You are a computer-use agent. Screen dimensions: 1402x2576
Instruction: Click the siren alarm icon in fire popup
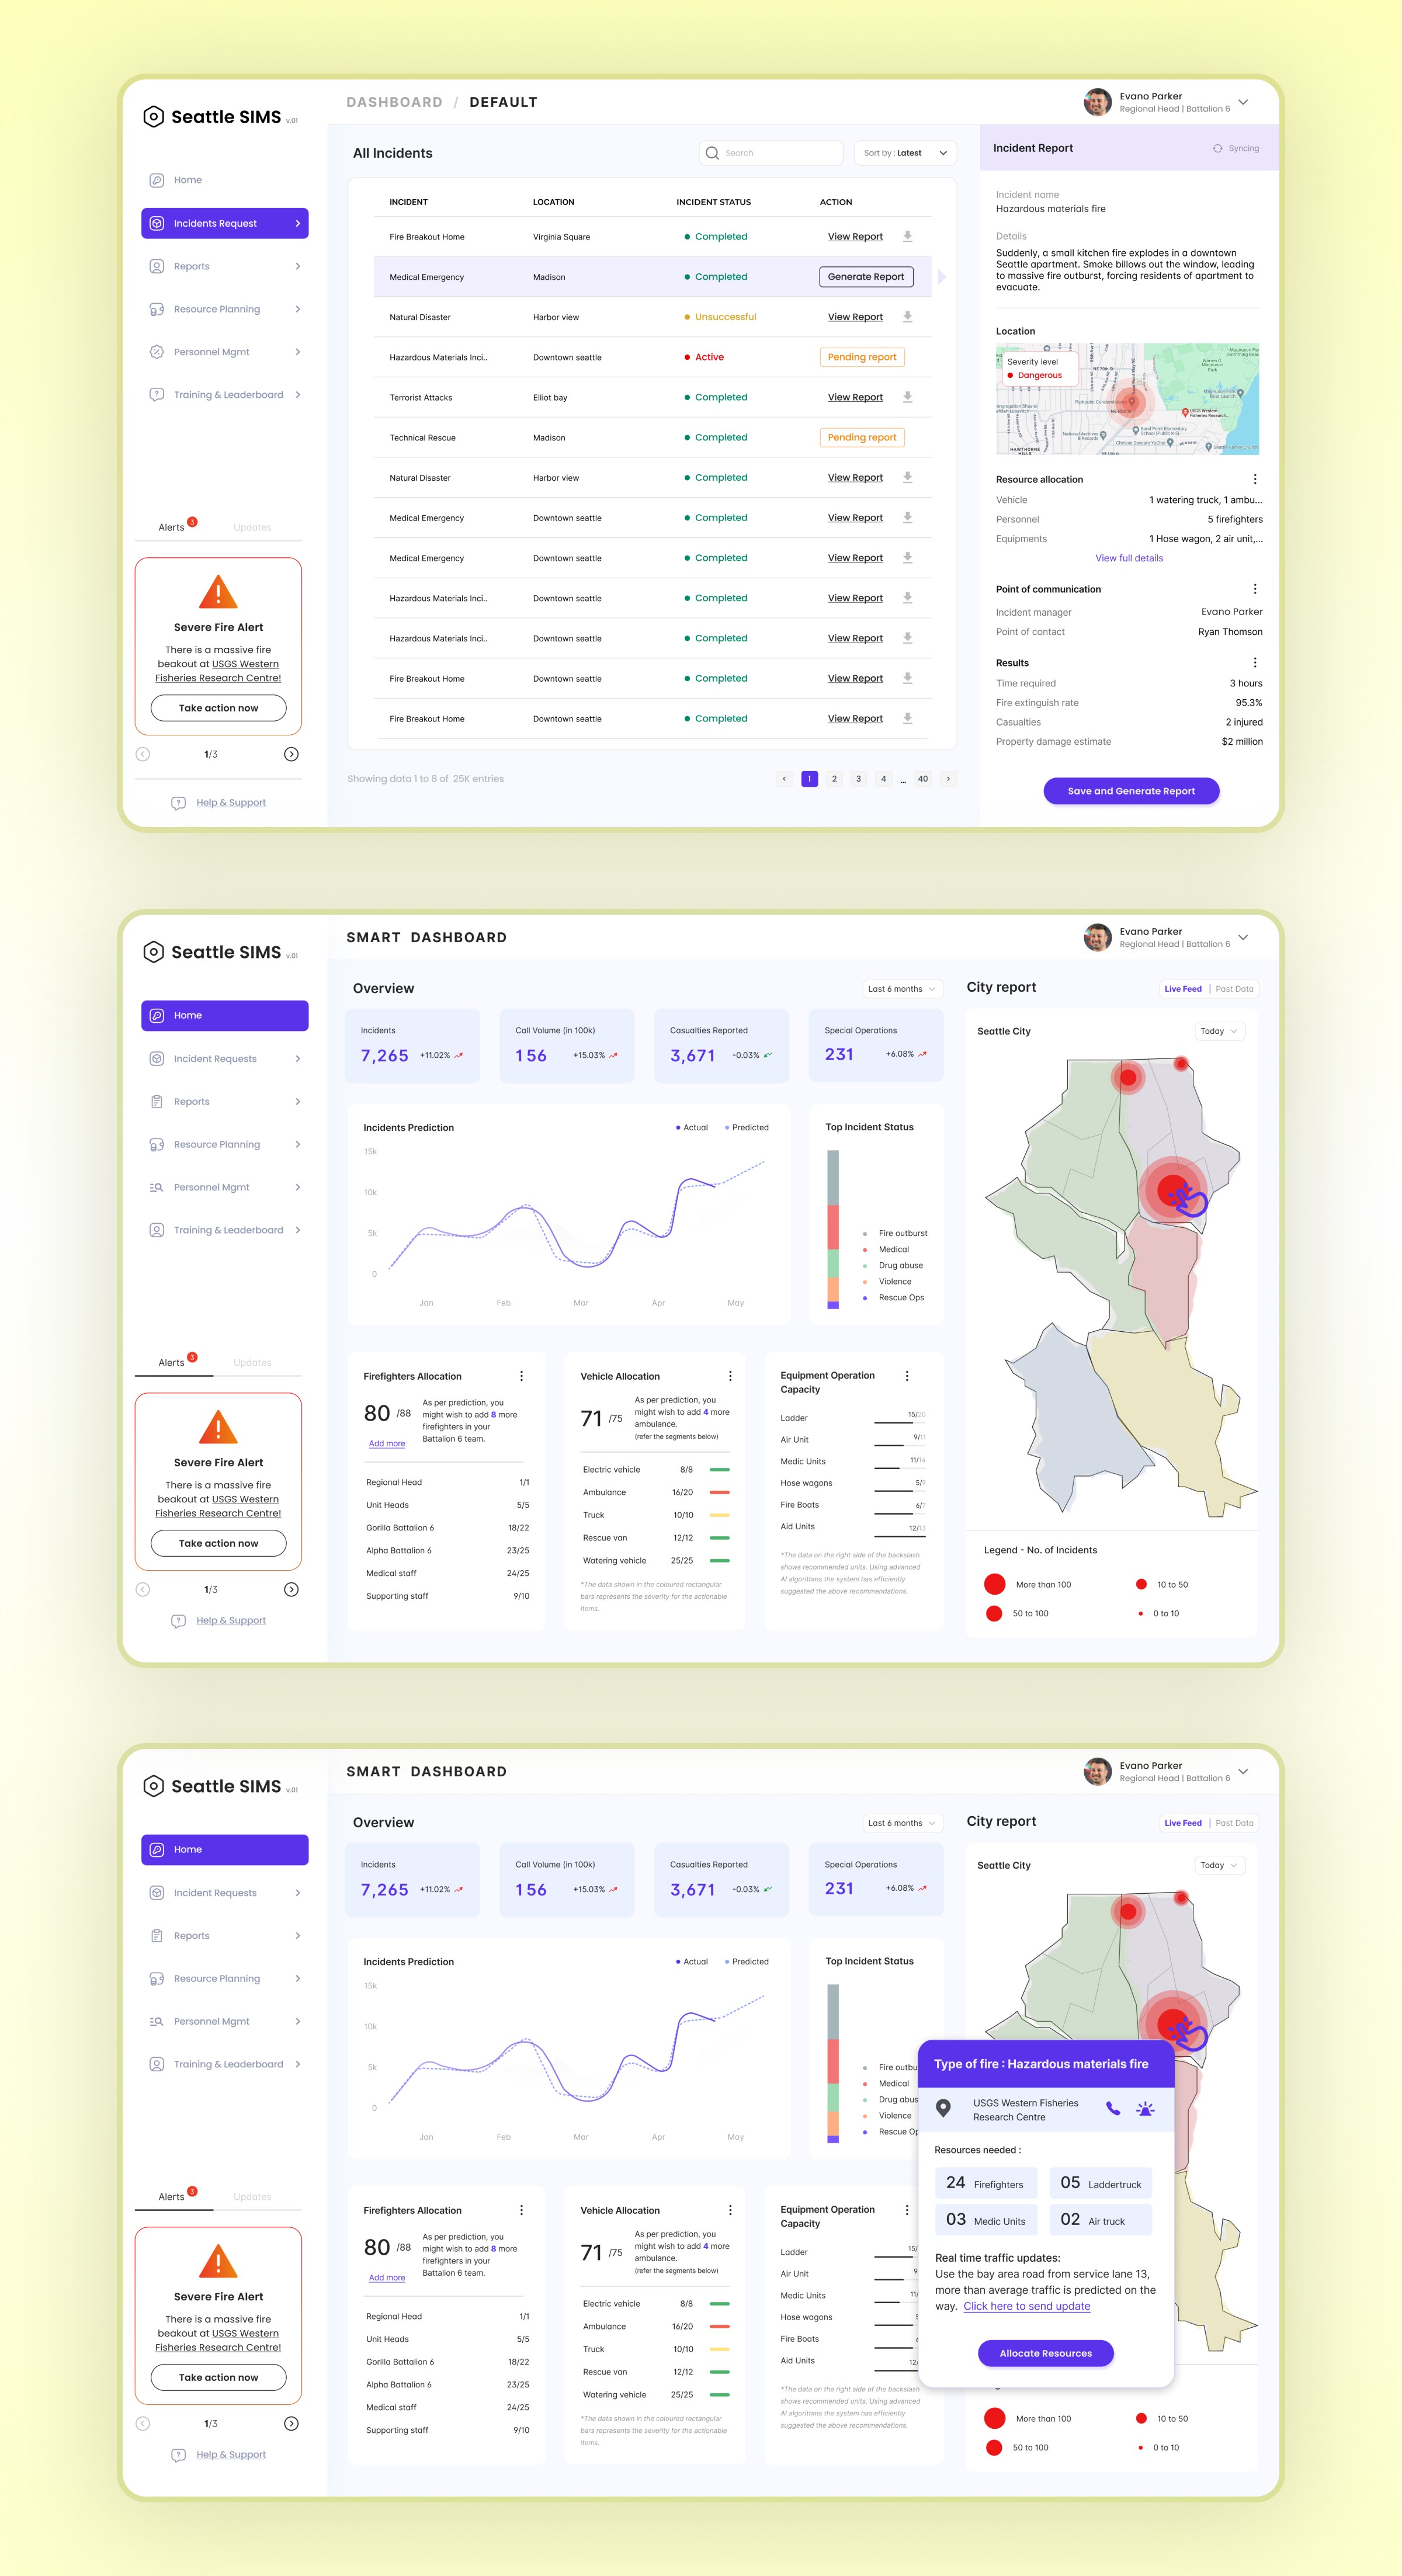1145,2109
